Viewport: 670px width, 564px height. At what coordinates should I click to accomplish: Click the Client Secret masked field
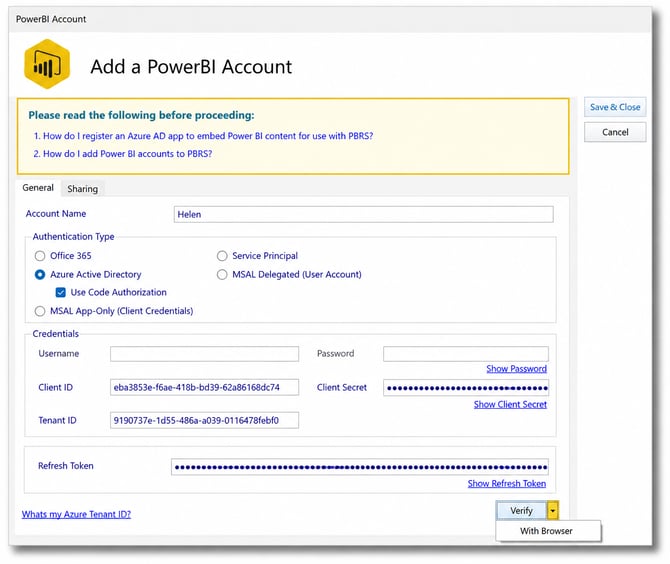[x=466, y=388]
